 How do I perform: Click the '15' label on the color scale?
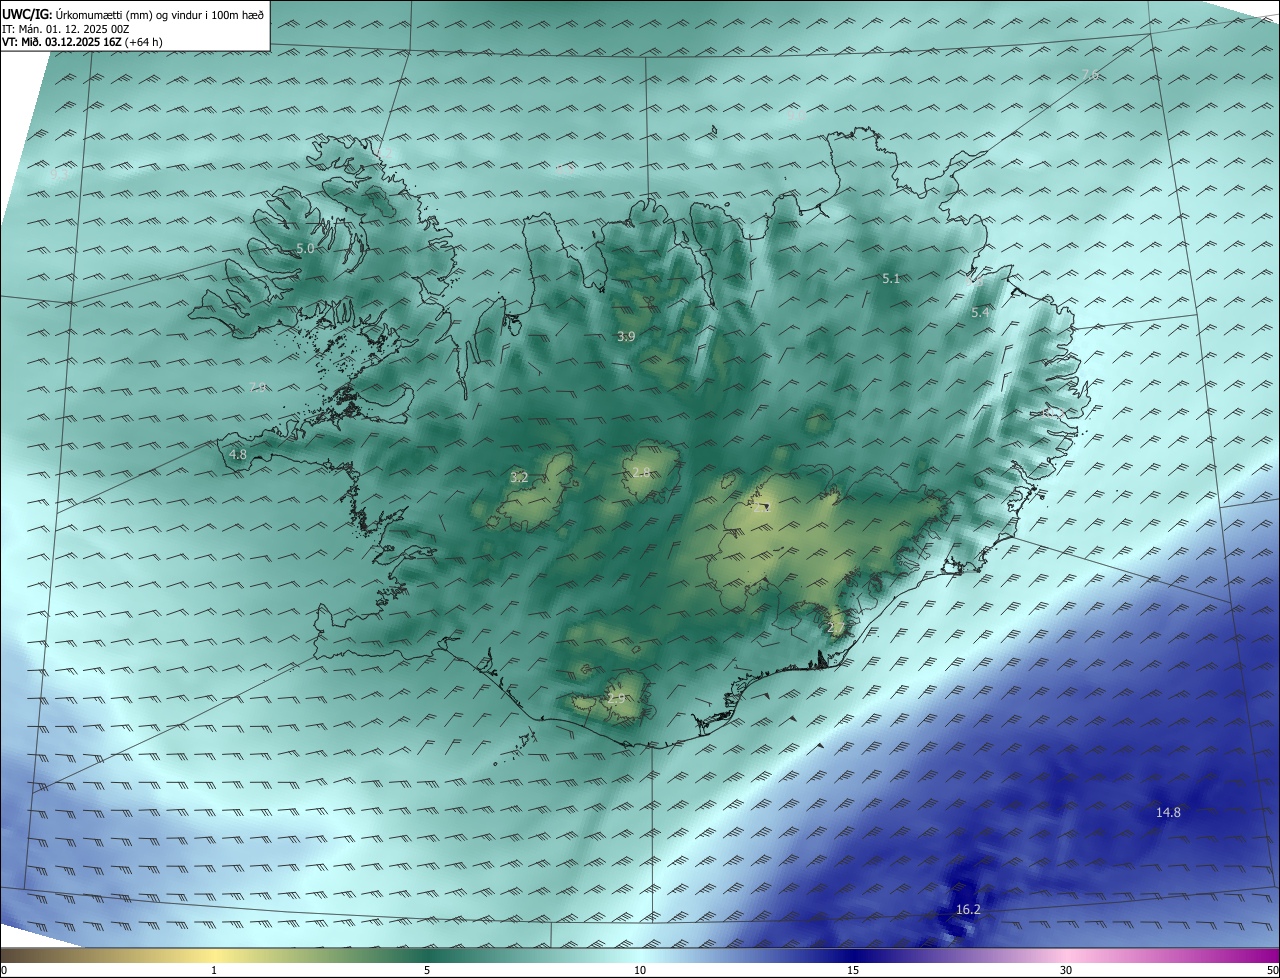tap(853, 970)
